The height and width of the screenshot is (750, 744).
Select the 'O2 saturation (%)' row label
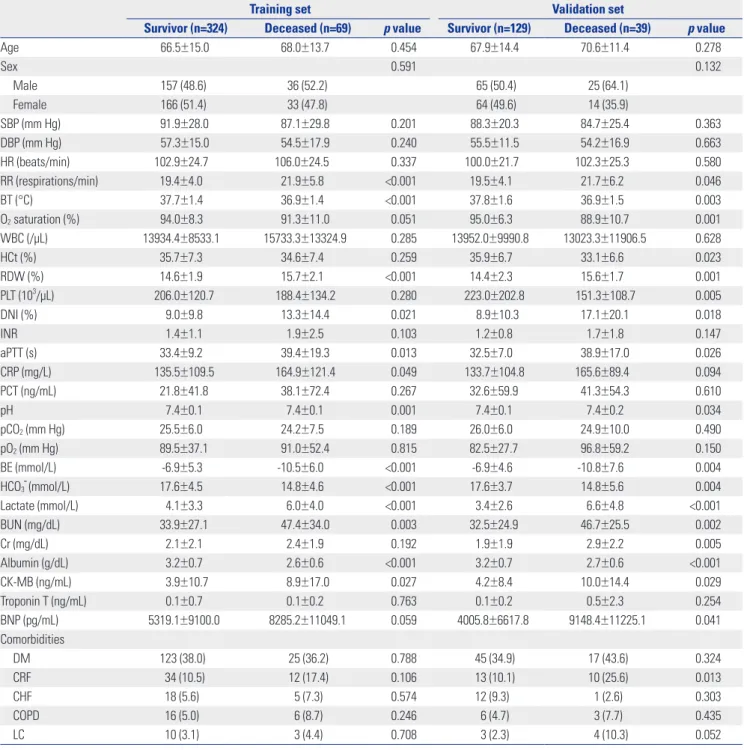click(40, 220)
